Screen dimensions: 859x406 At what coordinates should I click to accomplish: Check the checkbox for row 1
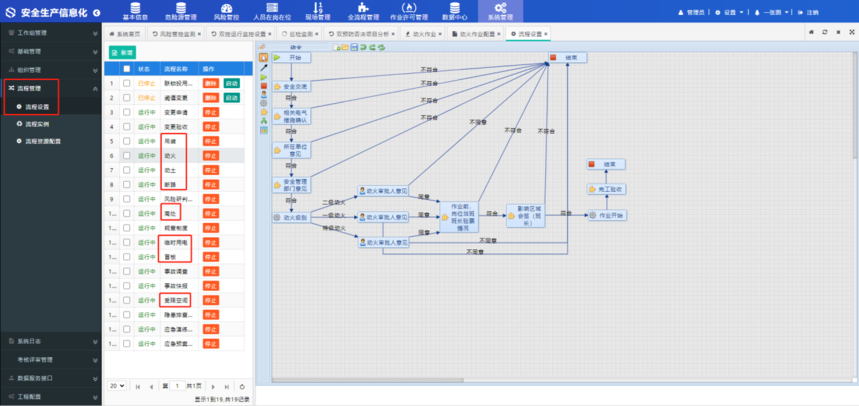126,84
